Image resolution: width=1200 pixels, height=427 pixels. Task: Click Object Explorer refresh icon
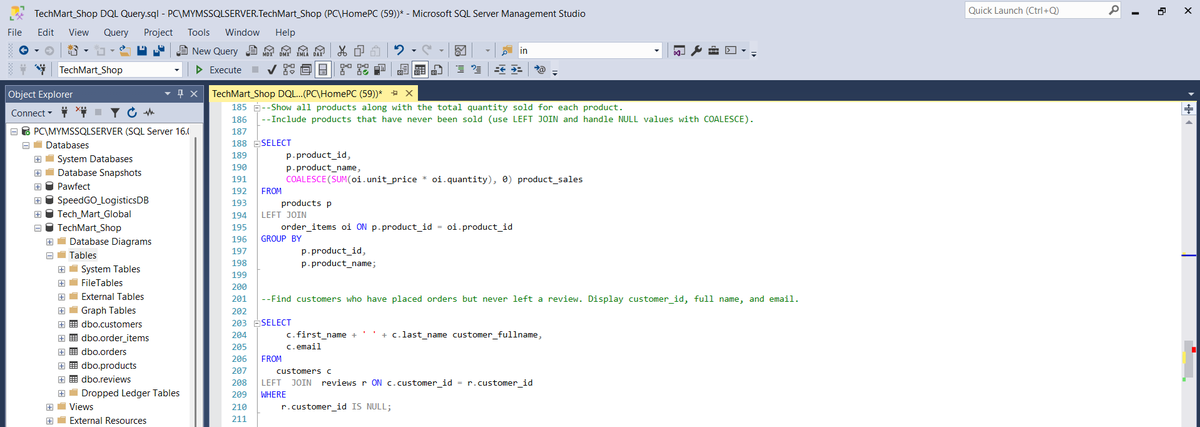[x=132, y=113]
